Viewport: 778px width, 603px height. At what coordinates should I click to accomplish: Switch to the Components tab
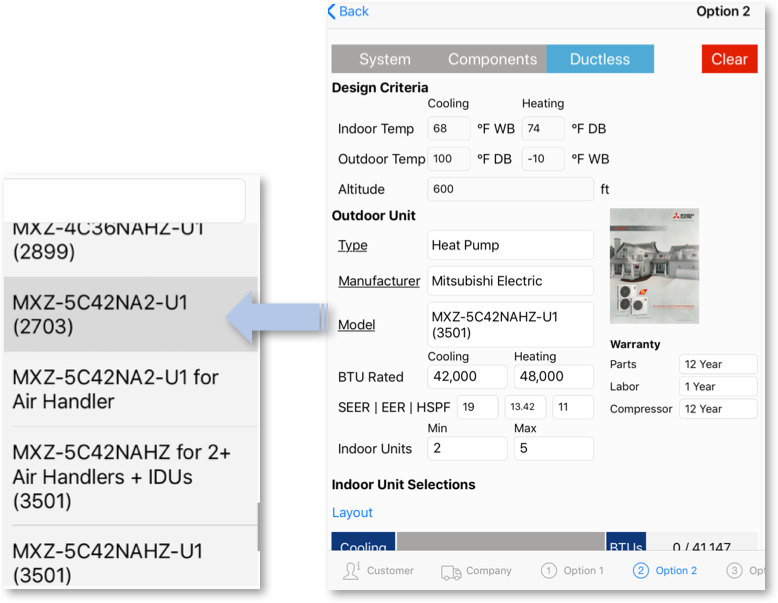(492, 59)
